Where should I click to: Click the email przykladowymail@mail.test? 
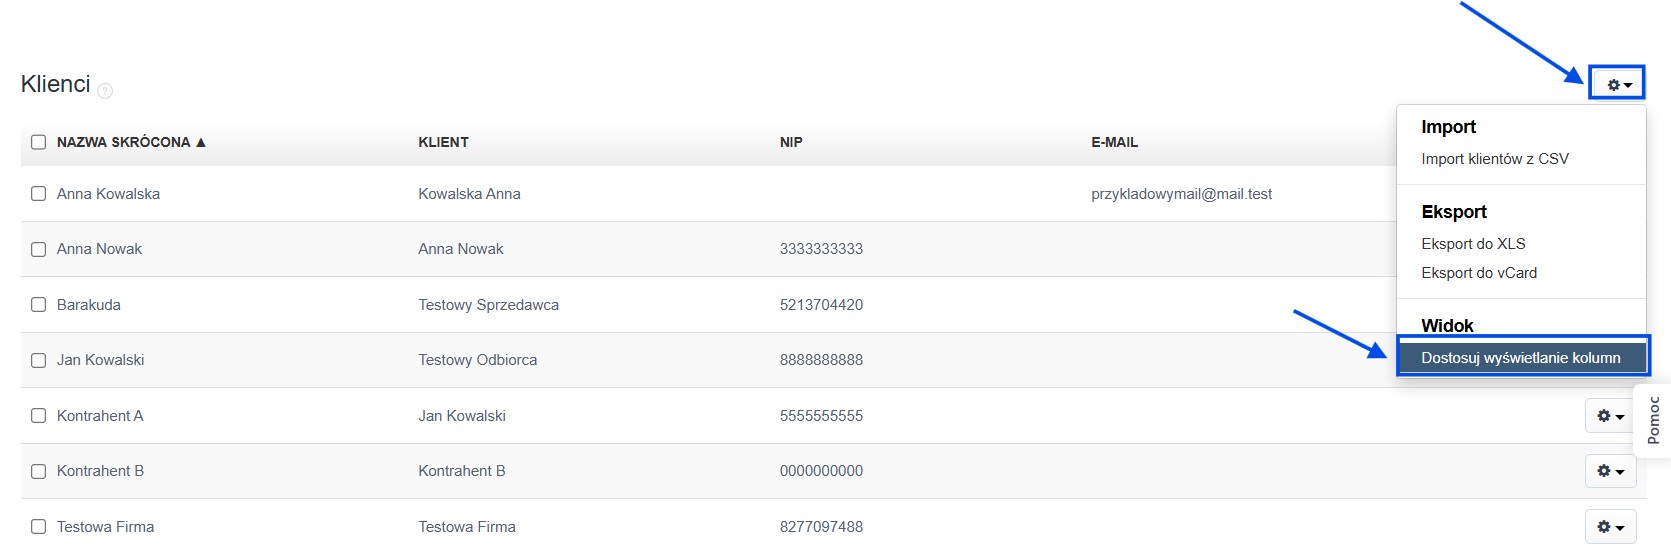click(x=1181, y=194)
